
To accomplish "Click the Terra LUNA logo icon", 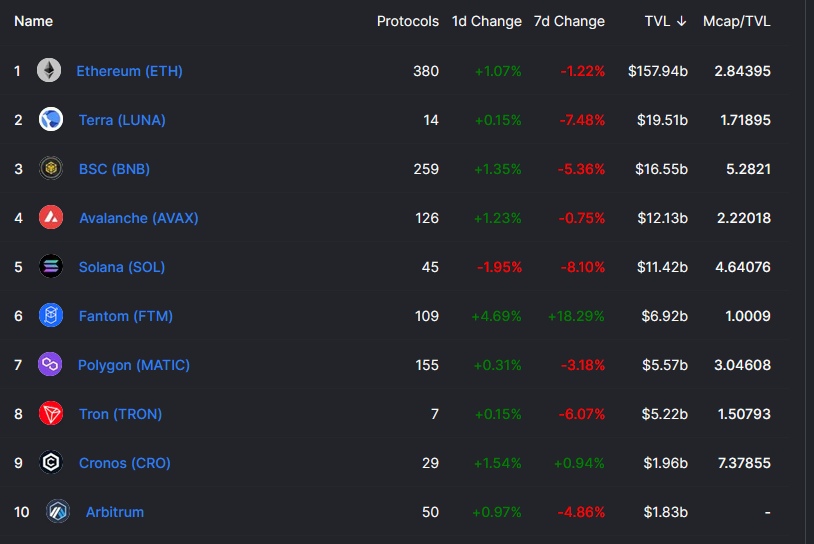I will click(x=51, y=120).
